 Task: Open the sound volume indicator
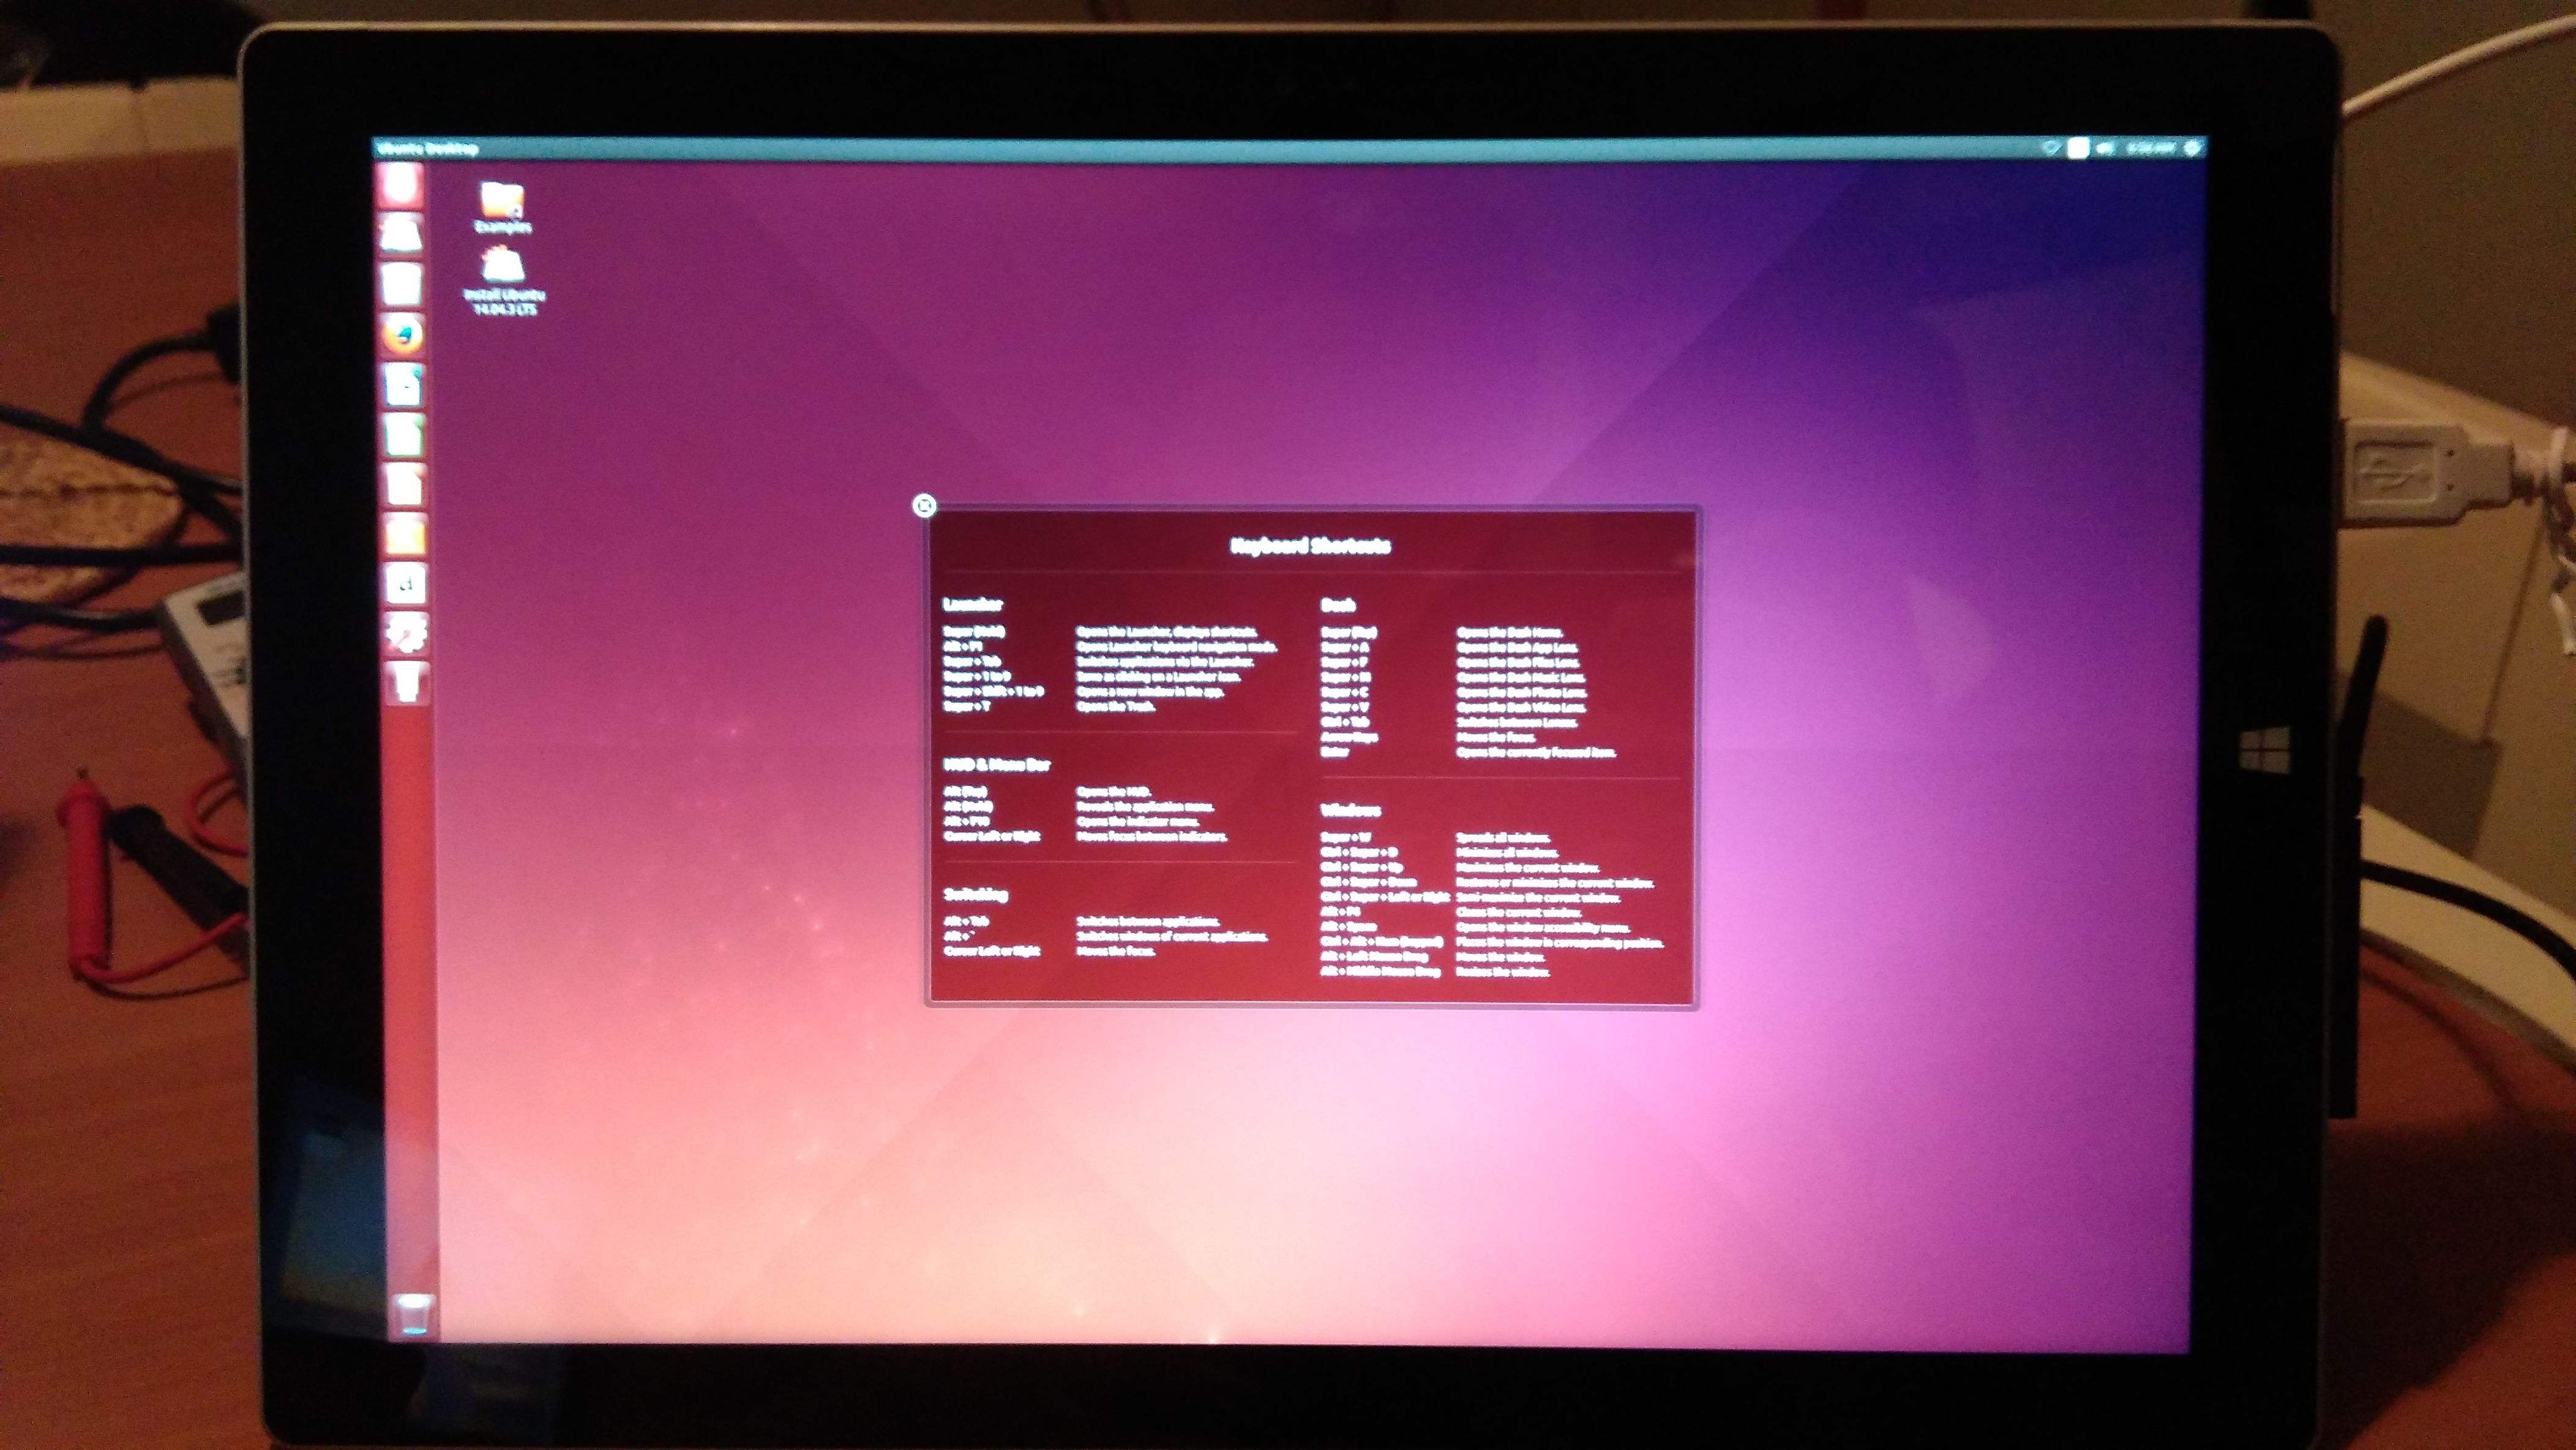pyautogui.click(x=2106, y=148)
